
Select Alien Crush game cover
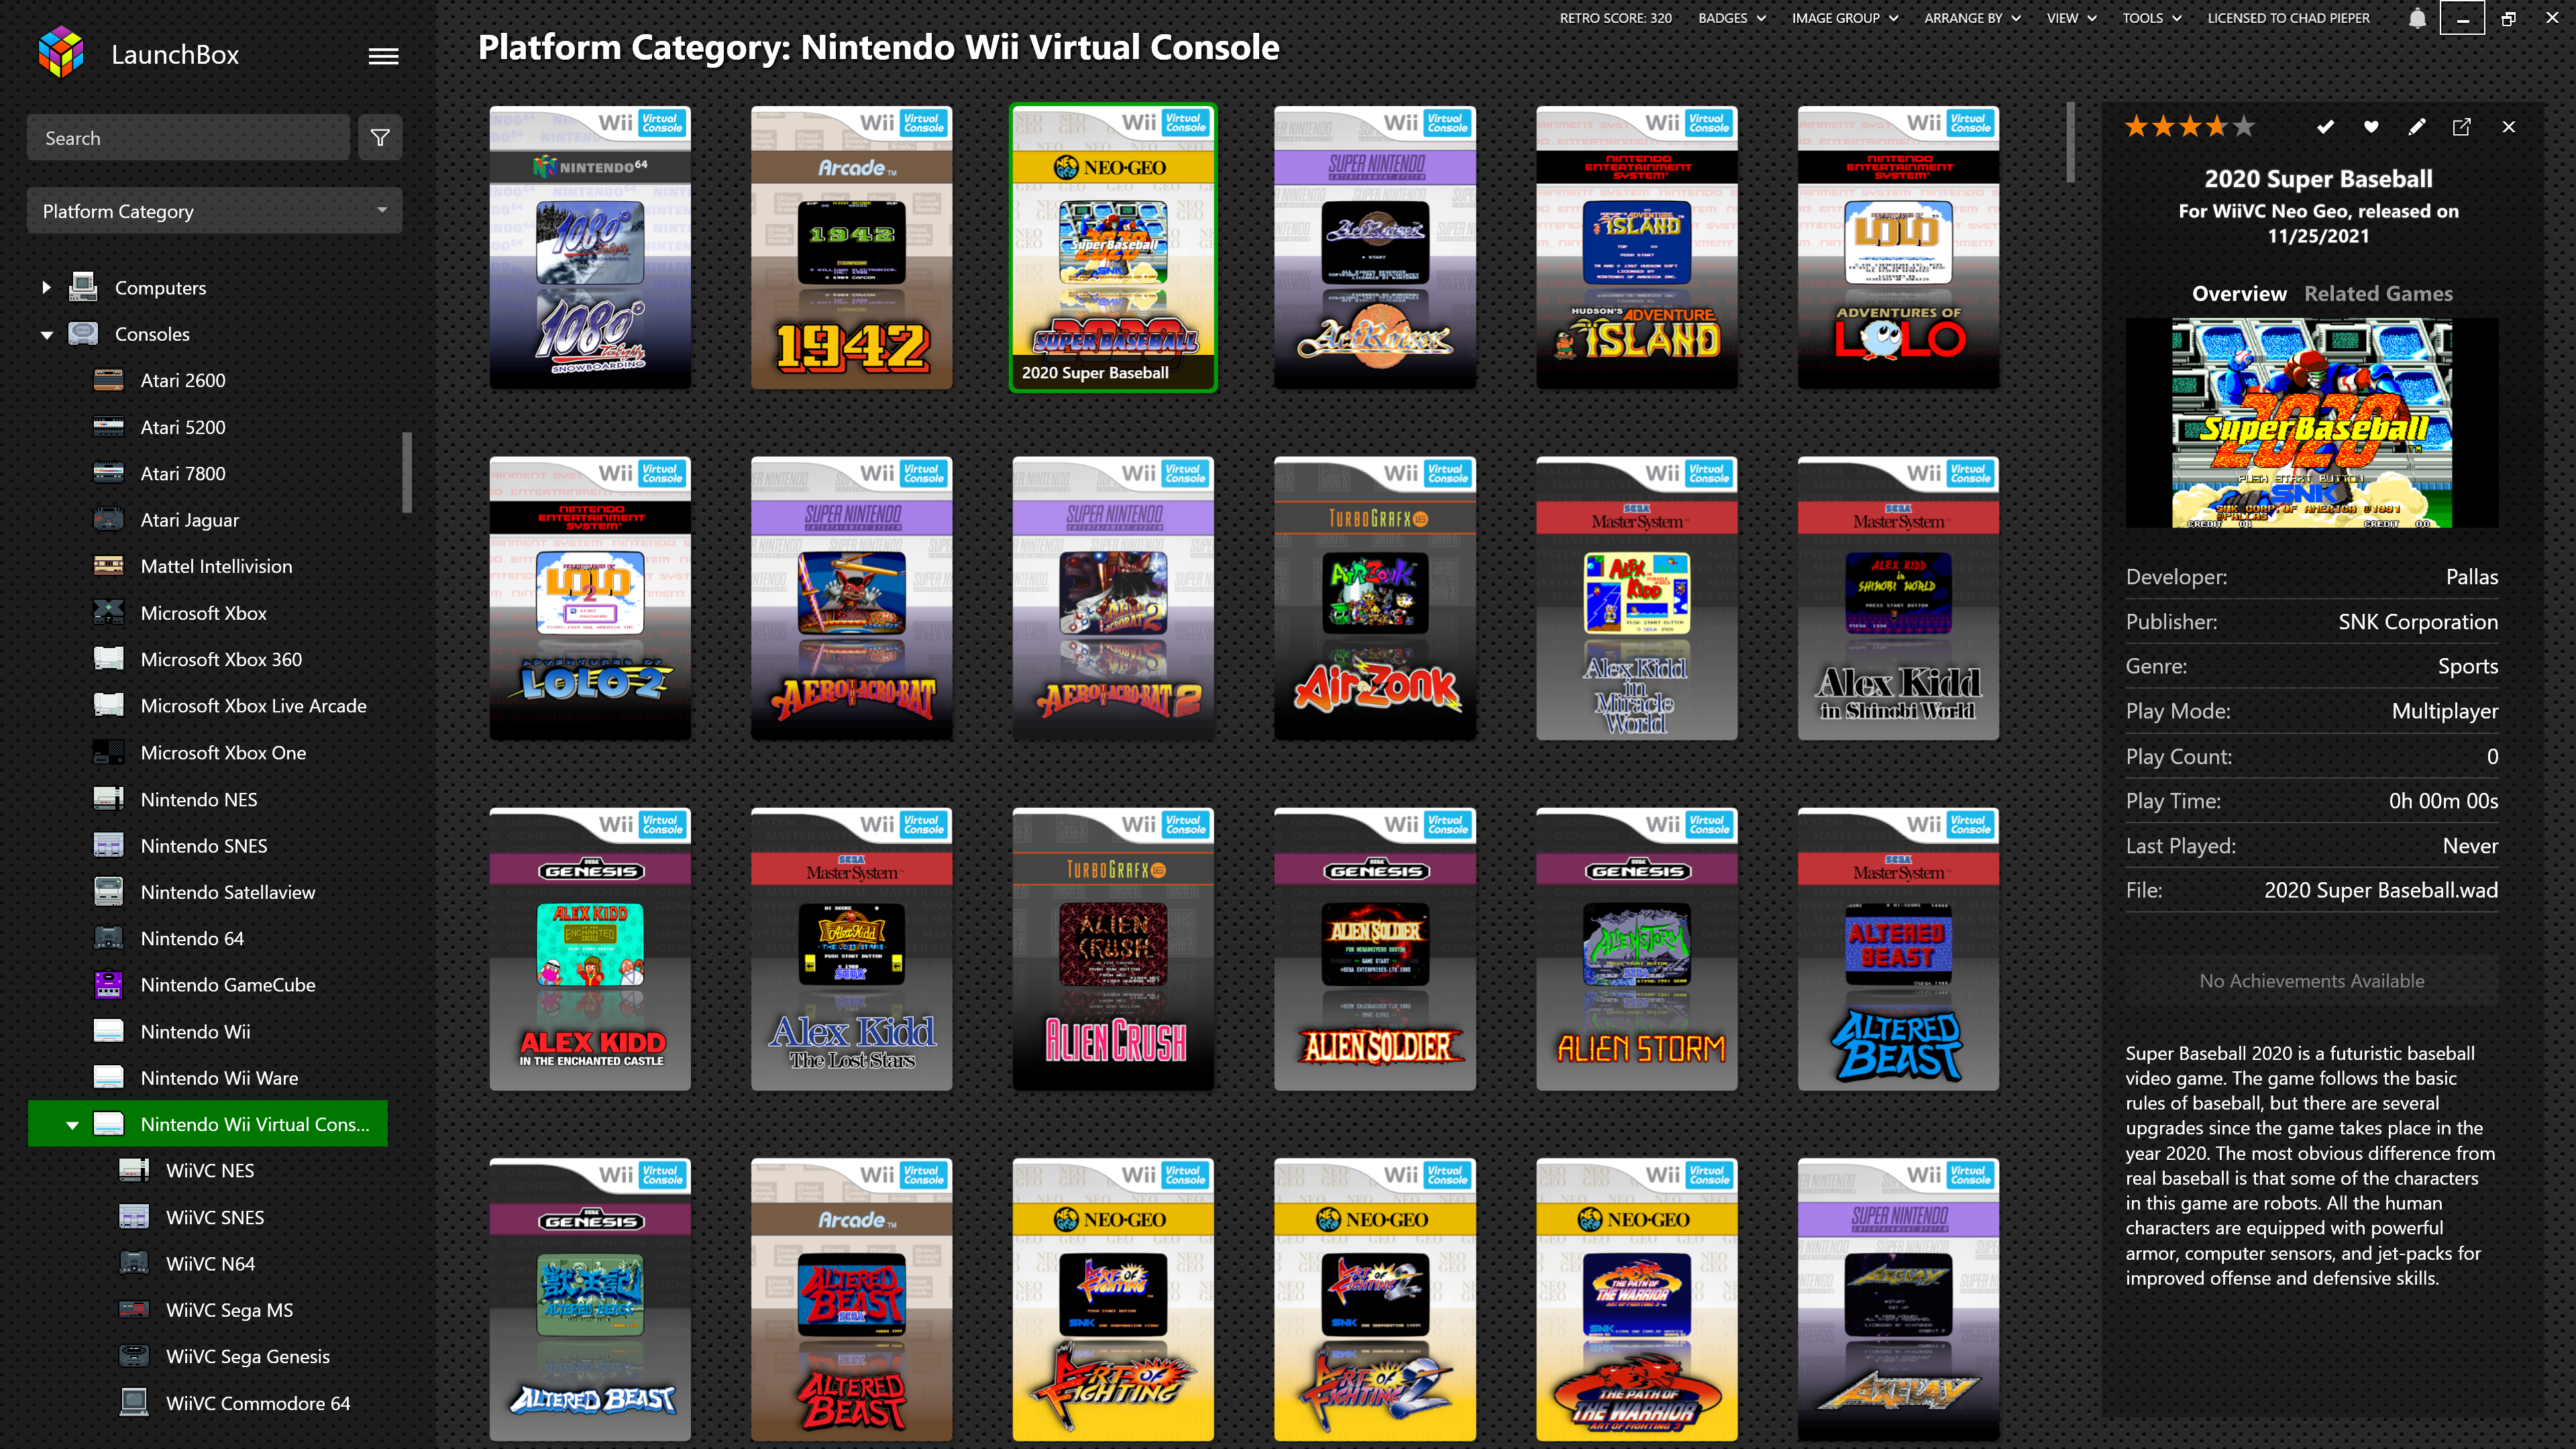tap(1113, 949)
